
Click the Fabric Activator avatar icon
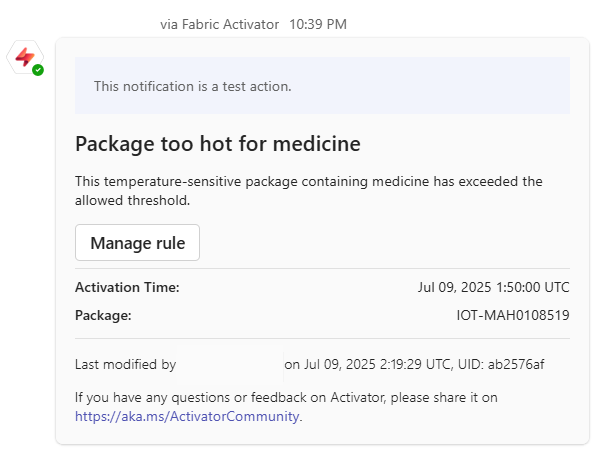pyautogui.click(x=25, y=57)
